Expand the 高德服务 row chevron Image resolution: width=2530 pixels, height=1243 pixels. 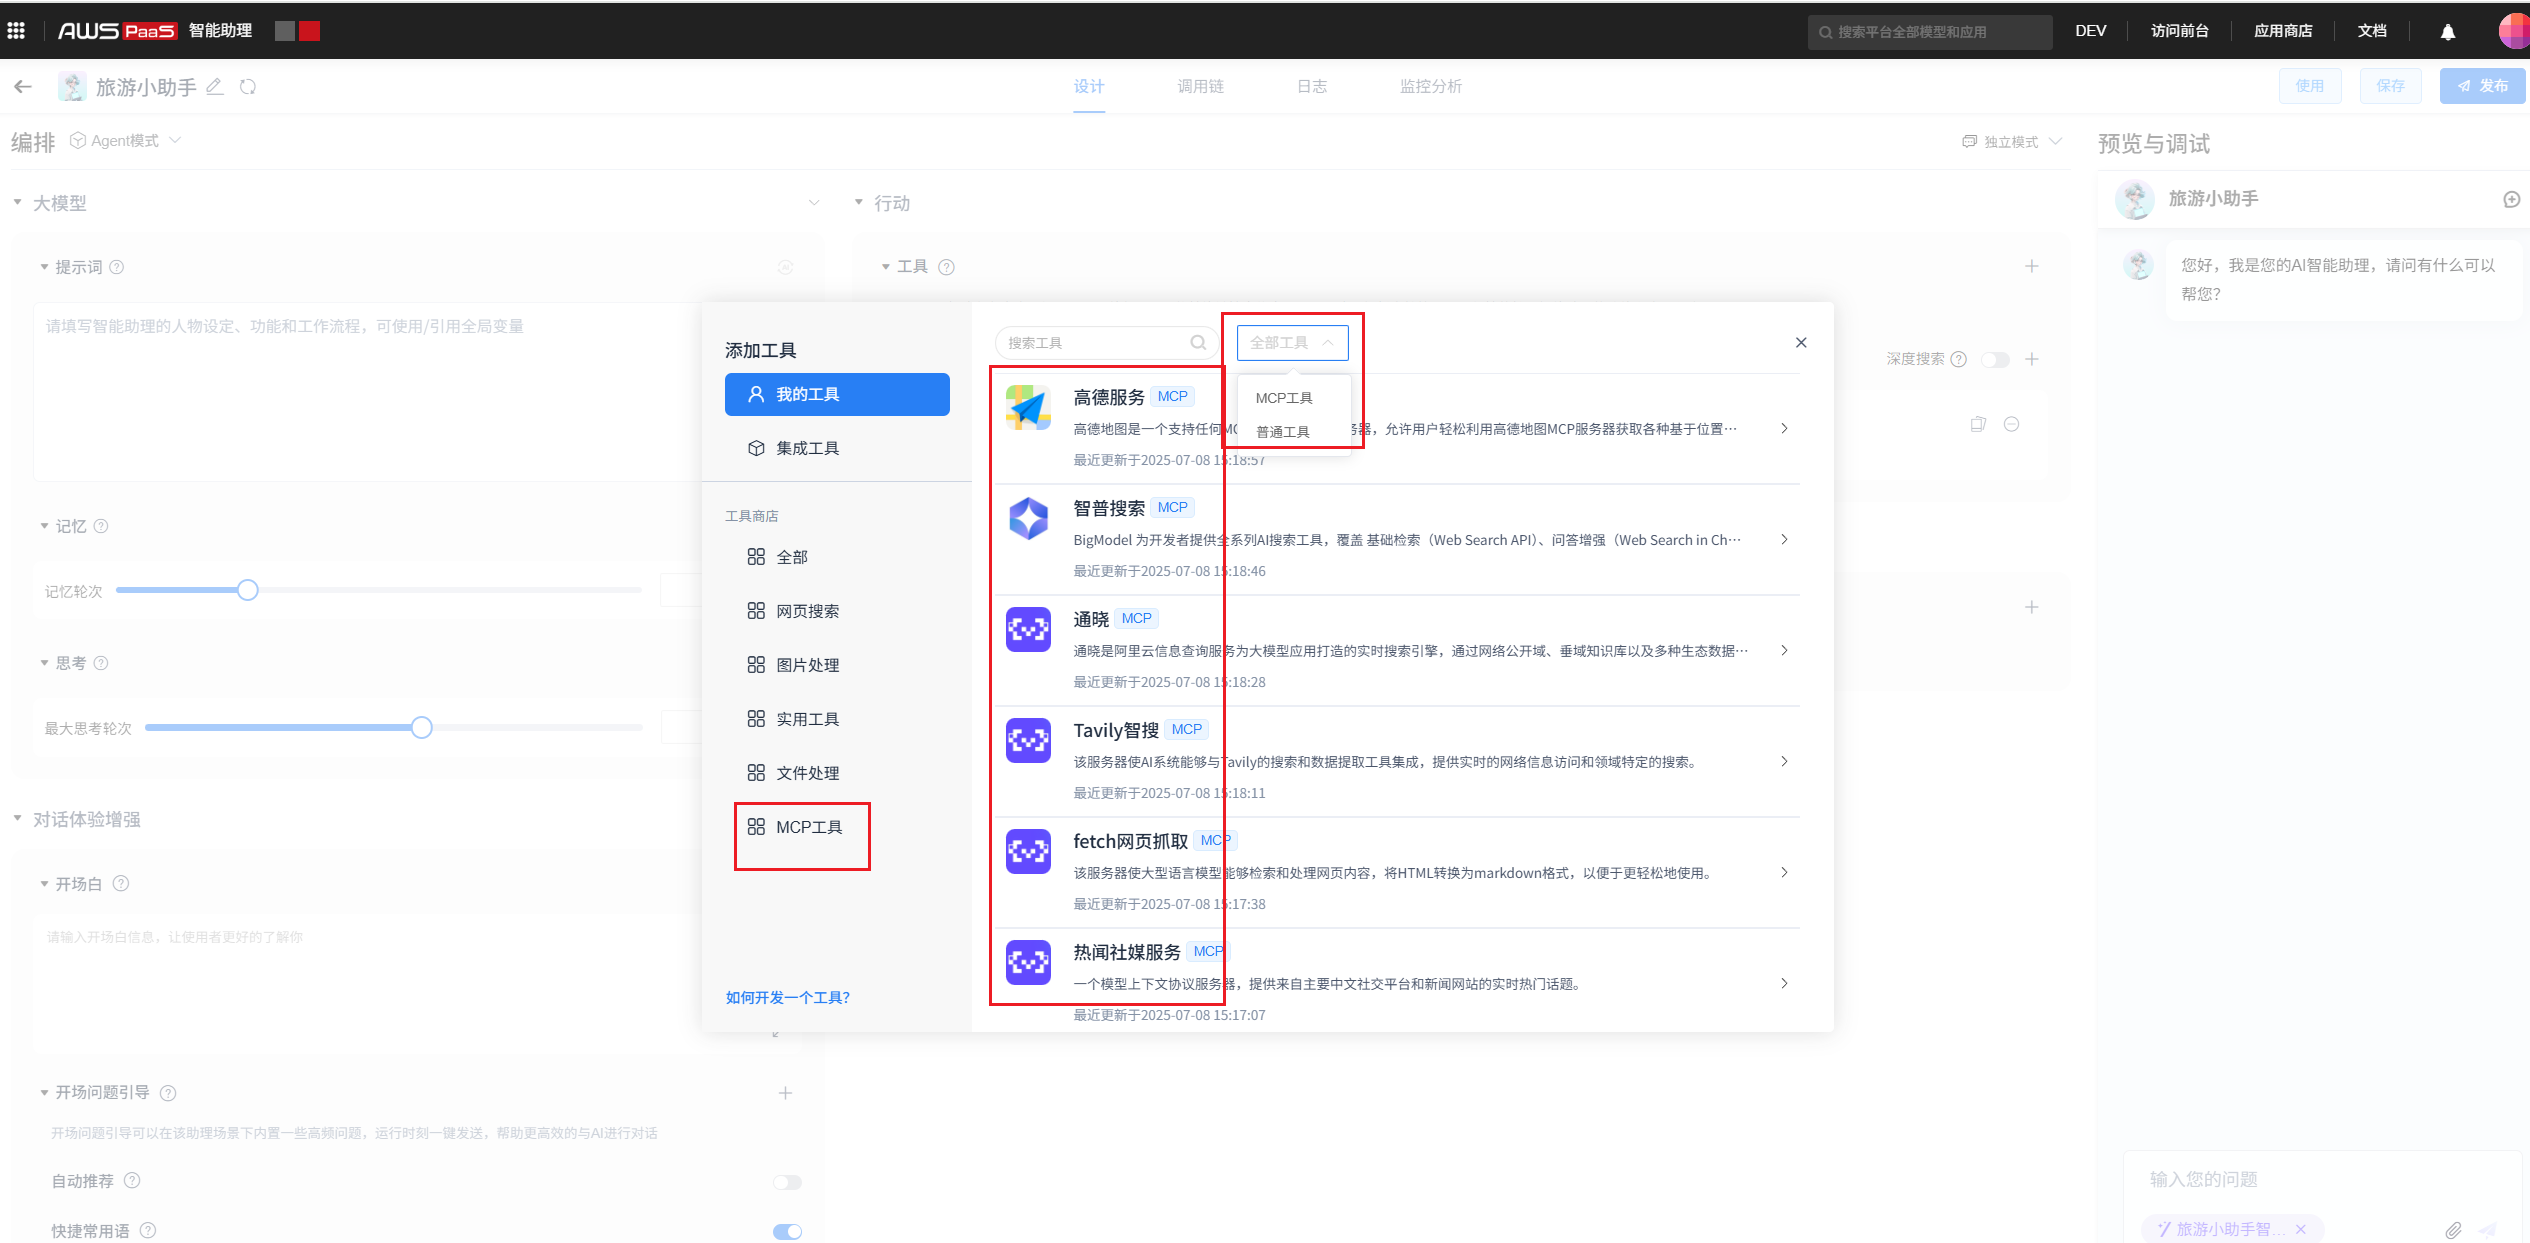(1784, 429)
